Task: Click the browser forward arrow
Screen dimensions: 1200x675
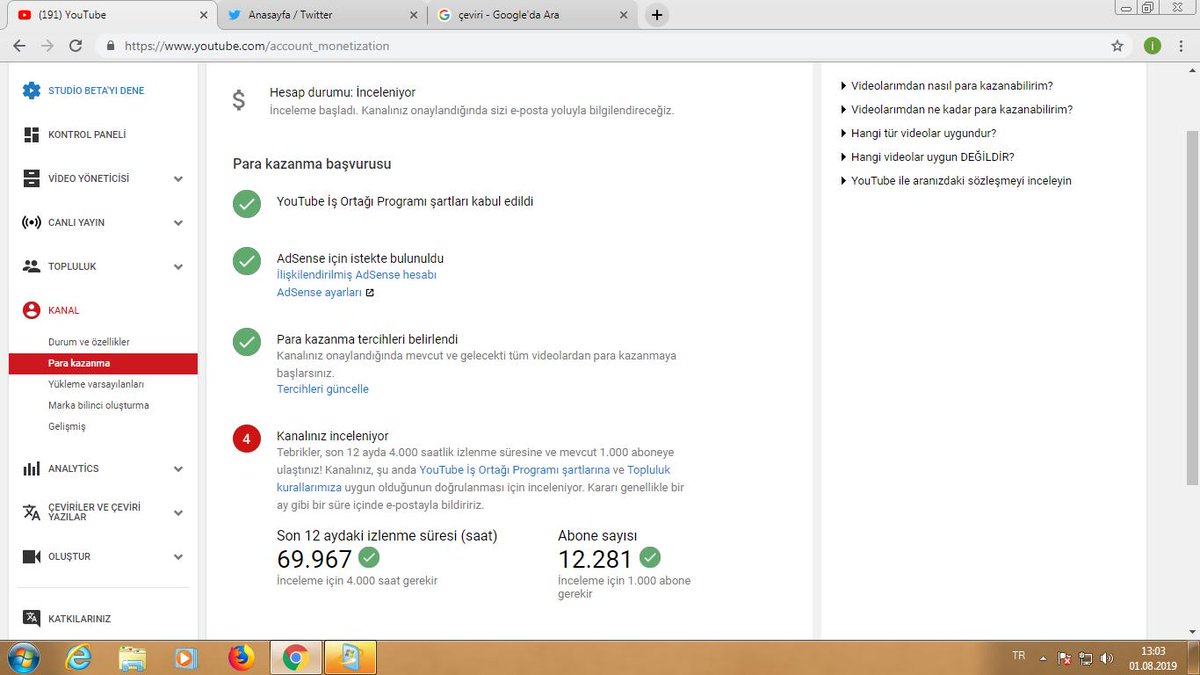Action: [47, 46]
